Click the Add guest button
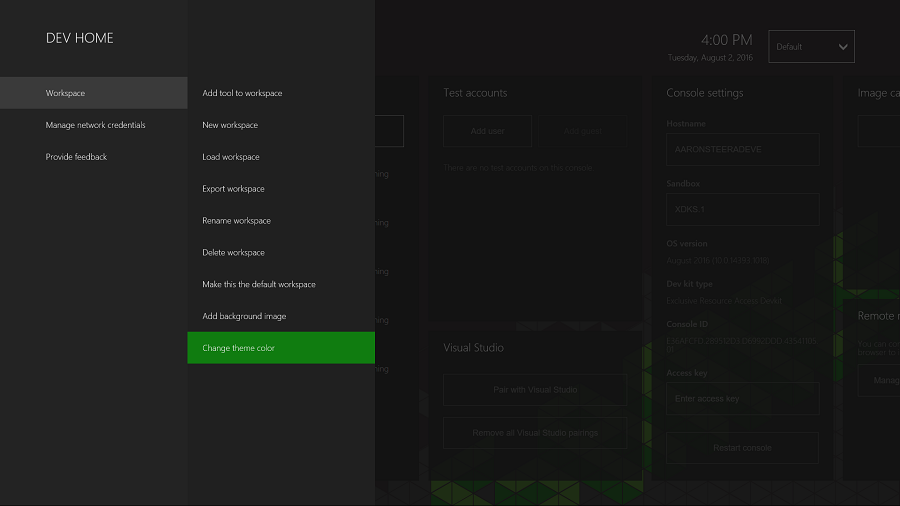 click(583, 131)
